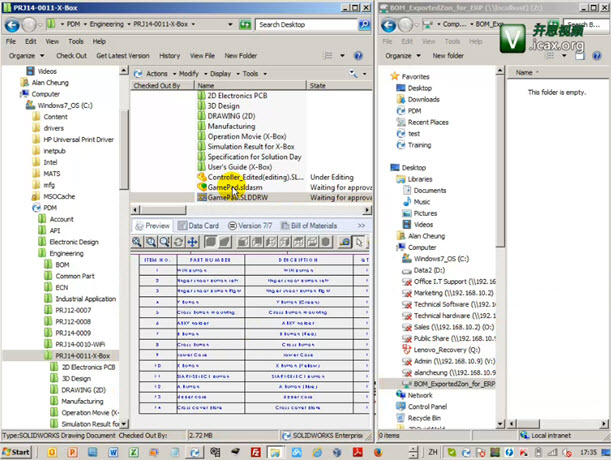Click the zoom to fit icon in preview toolbar
611x460 pixels.
point(138,242)
